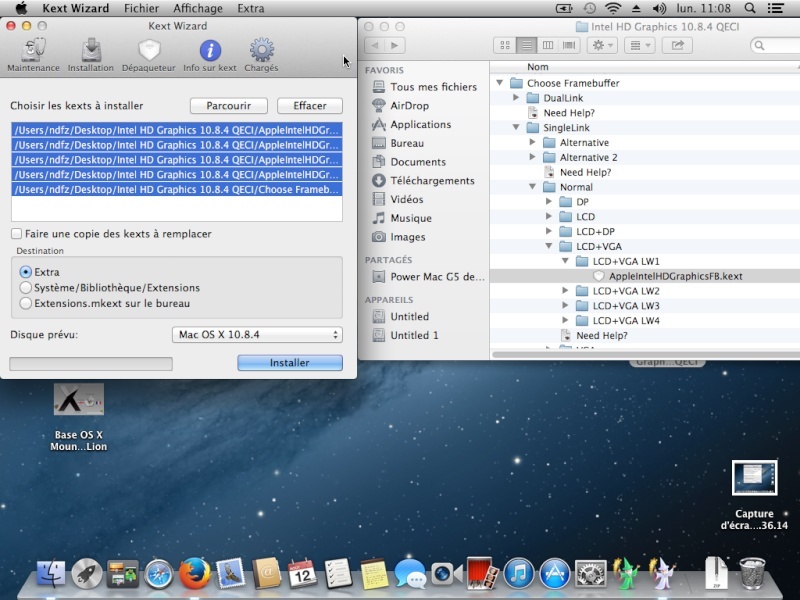
Task: Switch to the Installation toolbar icon
Action: [x=91, y=55]
